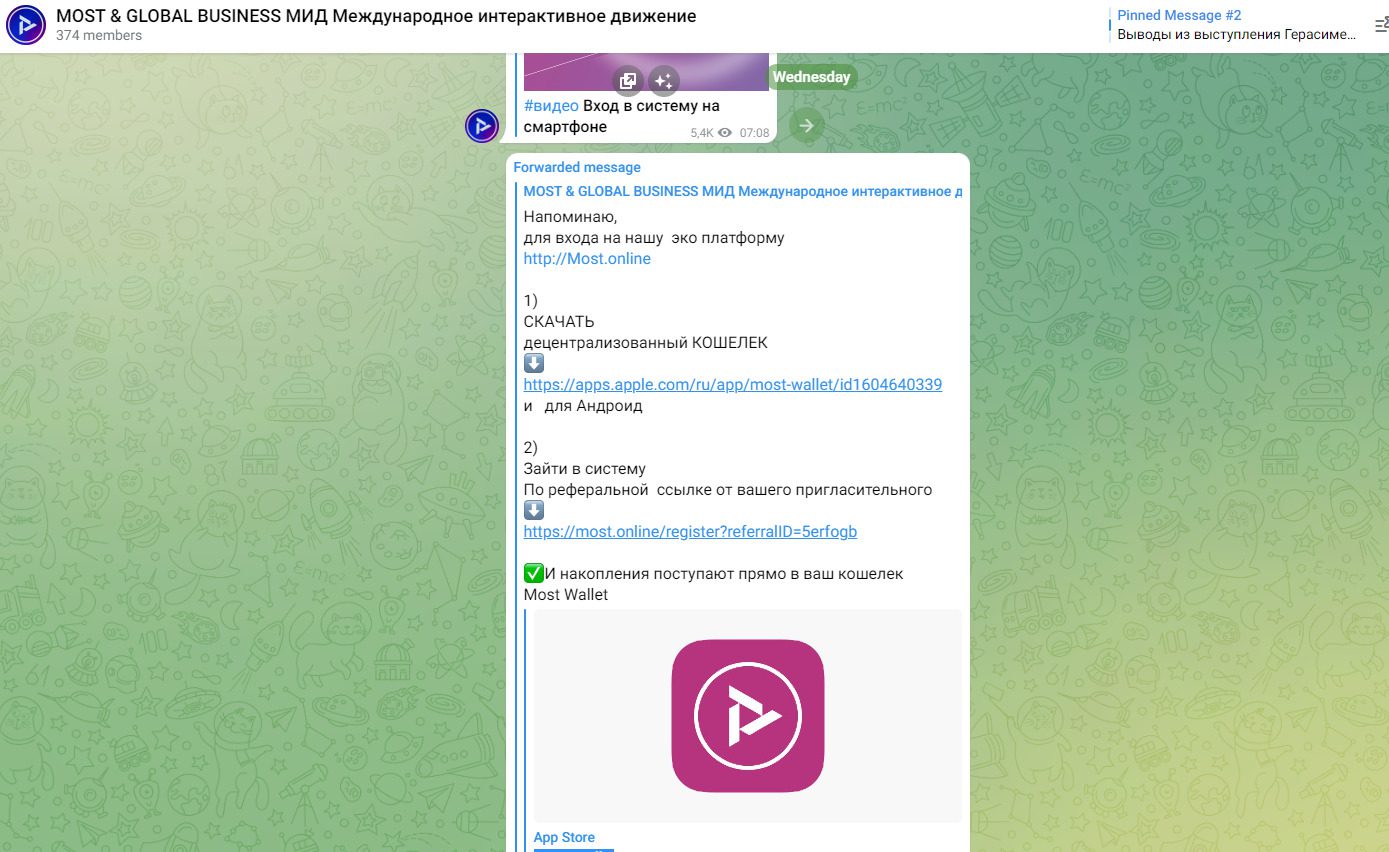Screen dimensions: 1389x852
Task: Click text 'и для Андроид'
Action: click(x=583, y=407)
